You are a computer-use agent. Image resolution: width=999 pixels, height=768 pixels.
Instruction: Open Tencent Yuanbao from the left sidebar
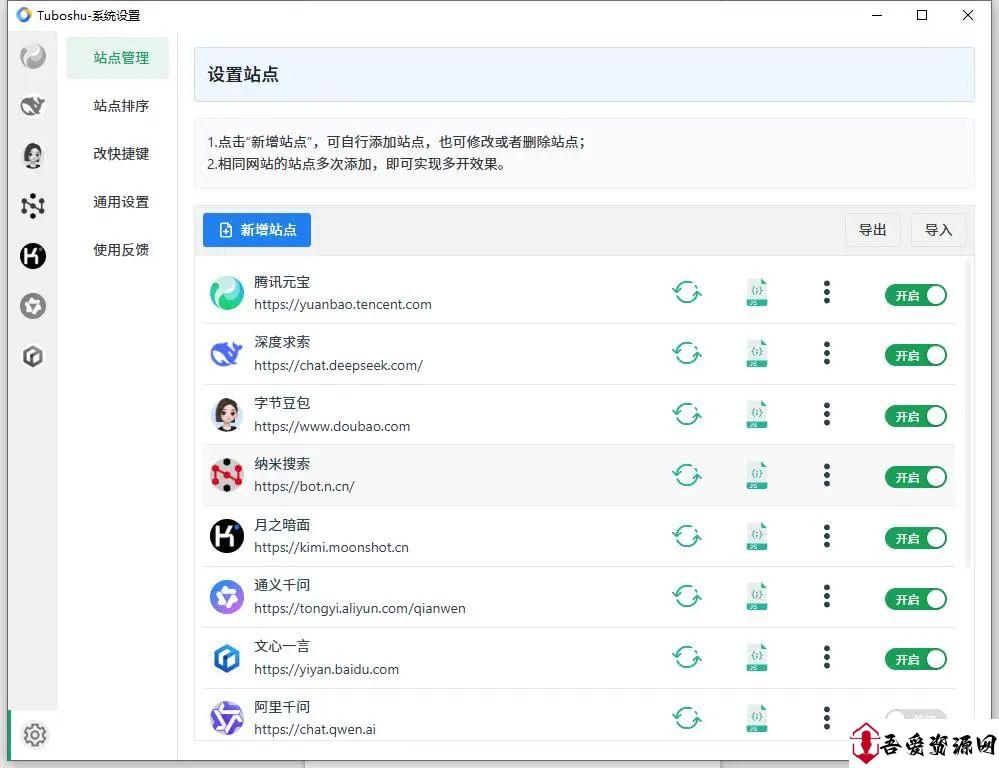tap(32, 57)
